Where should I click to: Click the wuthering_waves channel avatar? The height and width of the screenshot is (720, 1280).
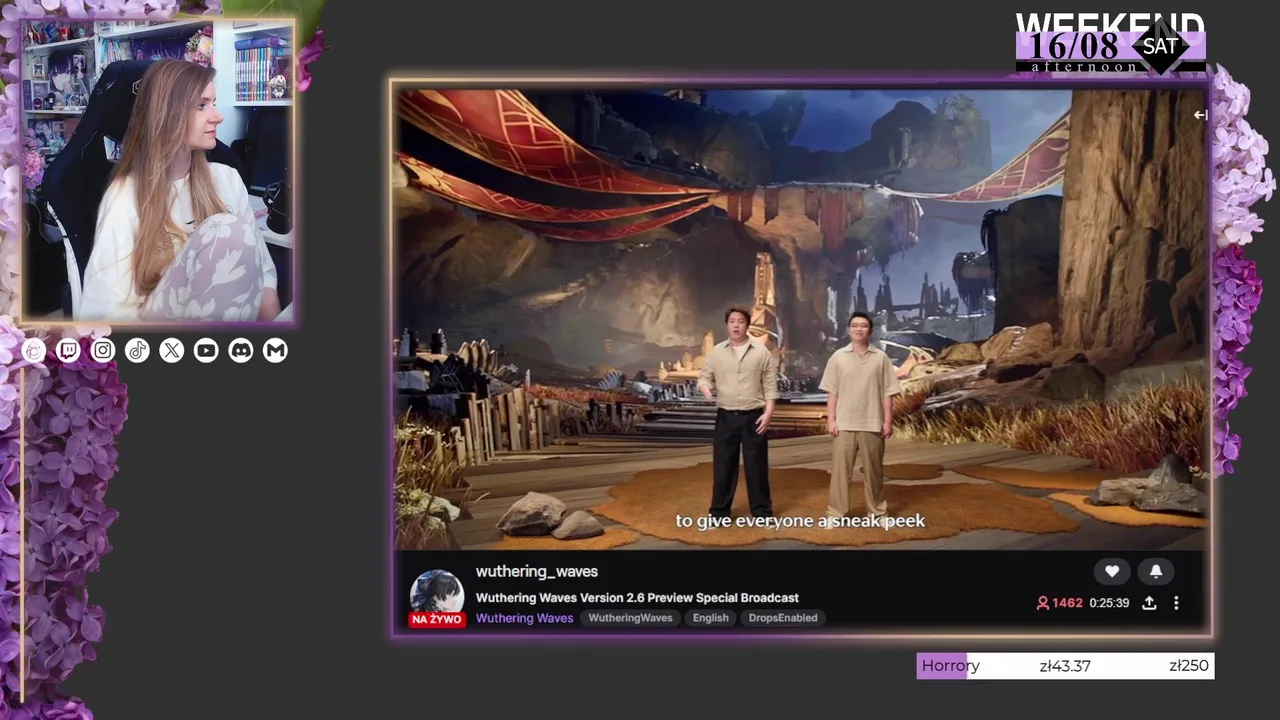tap(437, 594)
